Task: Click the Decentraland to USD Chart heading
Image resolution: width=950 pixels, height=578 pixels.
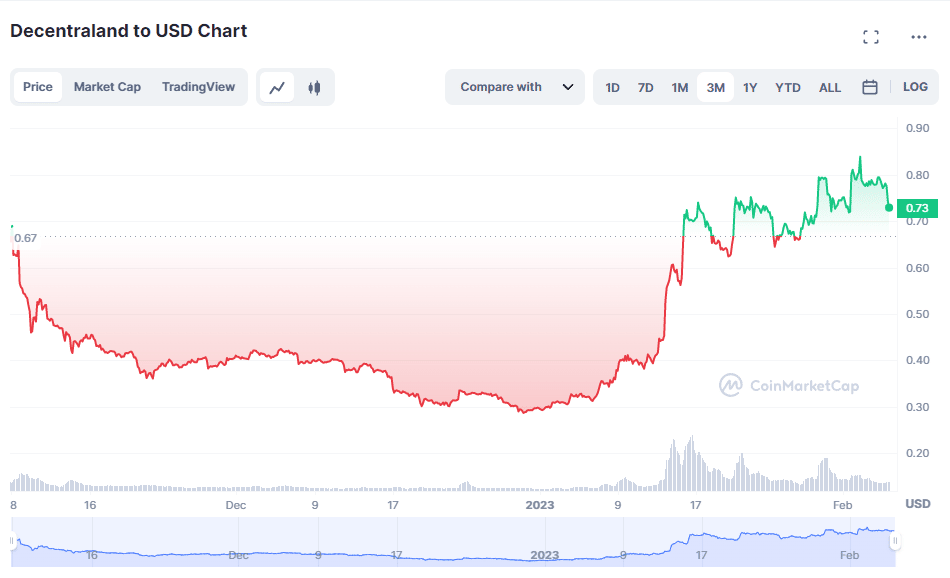Action: click(128, 31)
